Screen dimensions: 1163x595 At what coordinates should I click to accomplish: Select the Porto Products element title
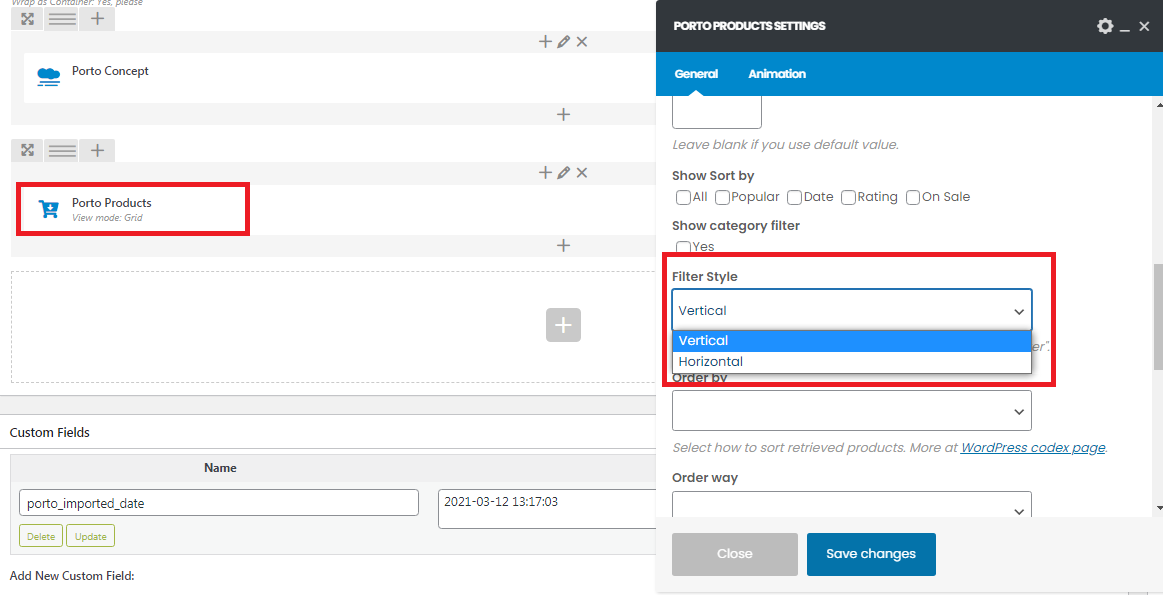coord(111,203)
